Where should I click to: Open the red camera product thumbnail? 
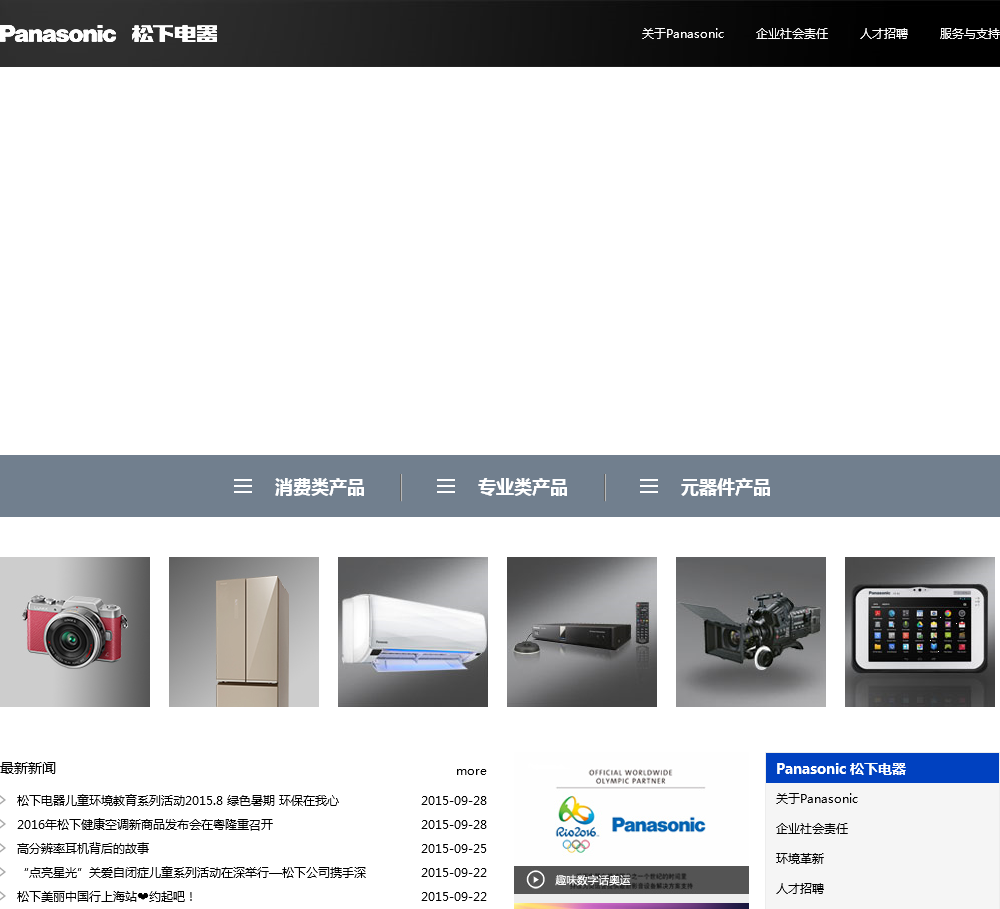click(x=75, y=632)
